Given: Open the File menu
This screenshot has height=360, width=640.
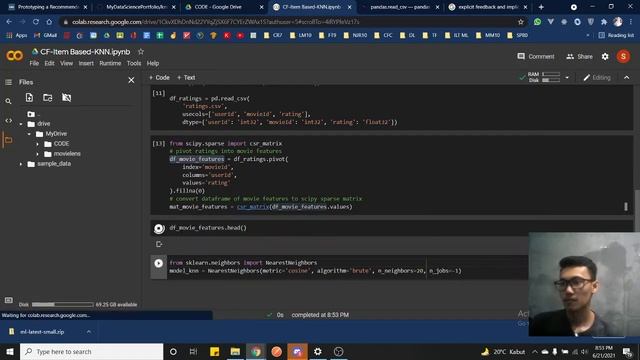Looking at the screenshot, I should 34,63.
